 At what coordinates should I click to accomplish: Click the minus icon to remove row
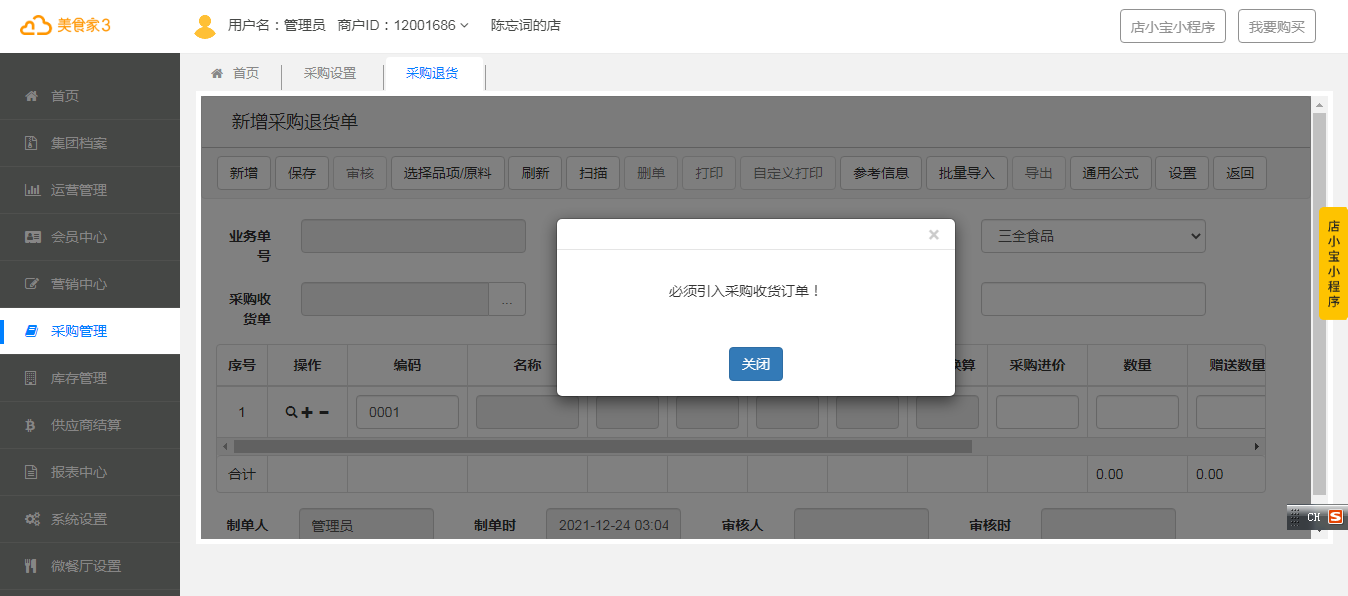click(324, 412)
